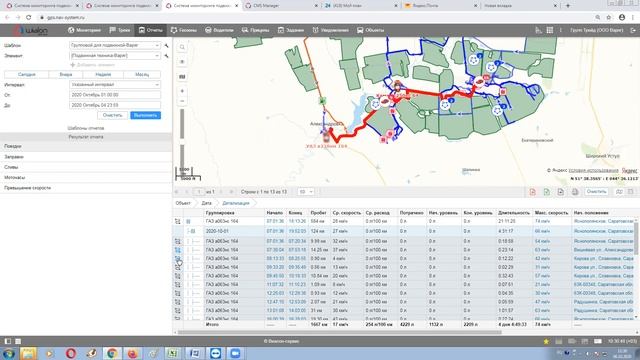Export report to PDF icon
The width and height of the screenshot is (640, 360).
(533, 192)
